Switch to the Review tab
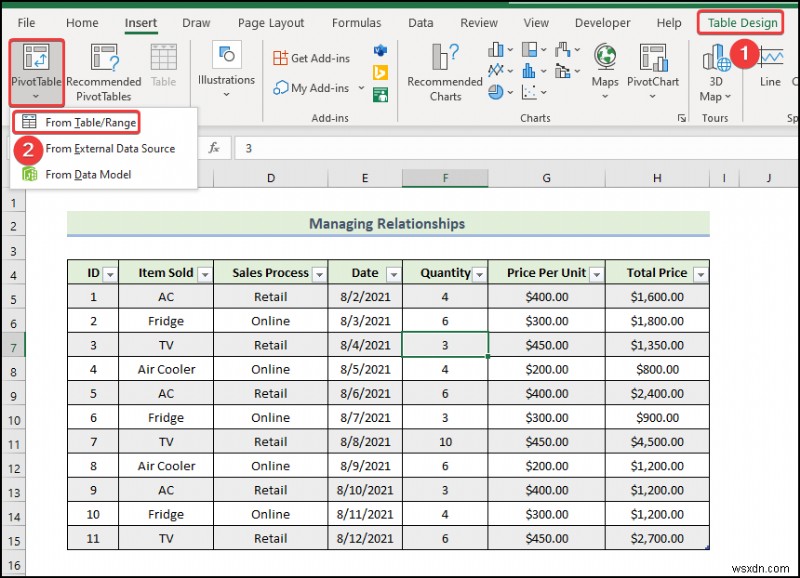This screenshot has height=578, width=800. pyautogui.click(x=479, y=23)
